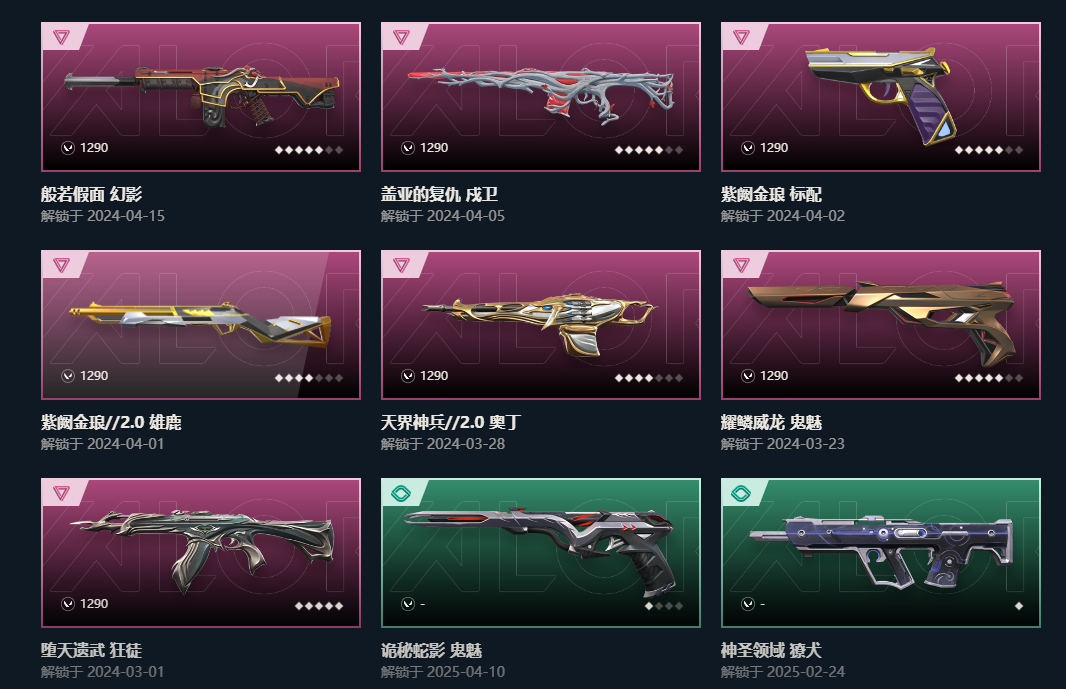
Task: Click the VP currency icon on 堕天遗武 狂徒 card
Action: (68, 603)
